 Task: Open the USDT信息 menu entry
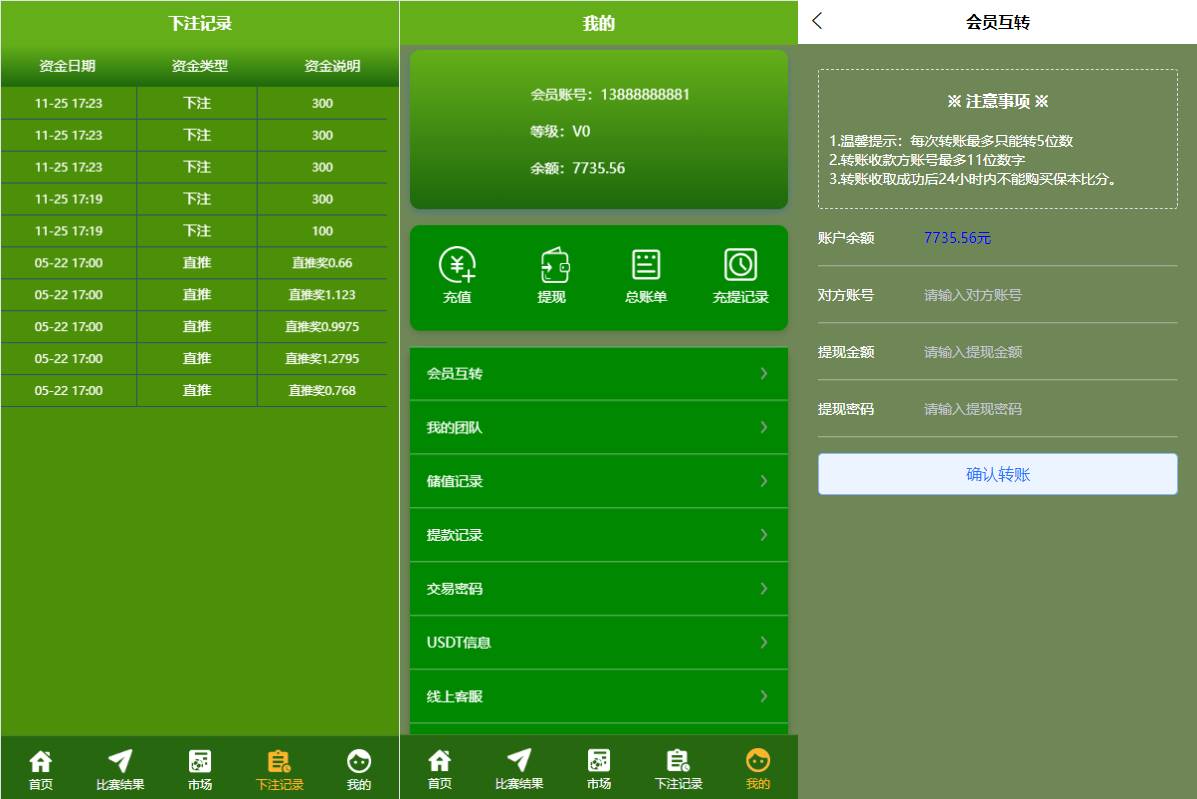coord(598,643)
